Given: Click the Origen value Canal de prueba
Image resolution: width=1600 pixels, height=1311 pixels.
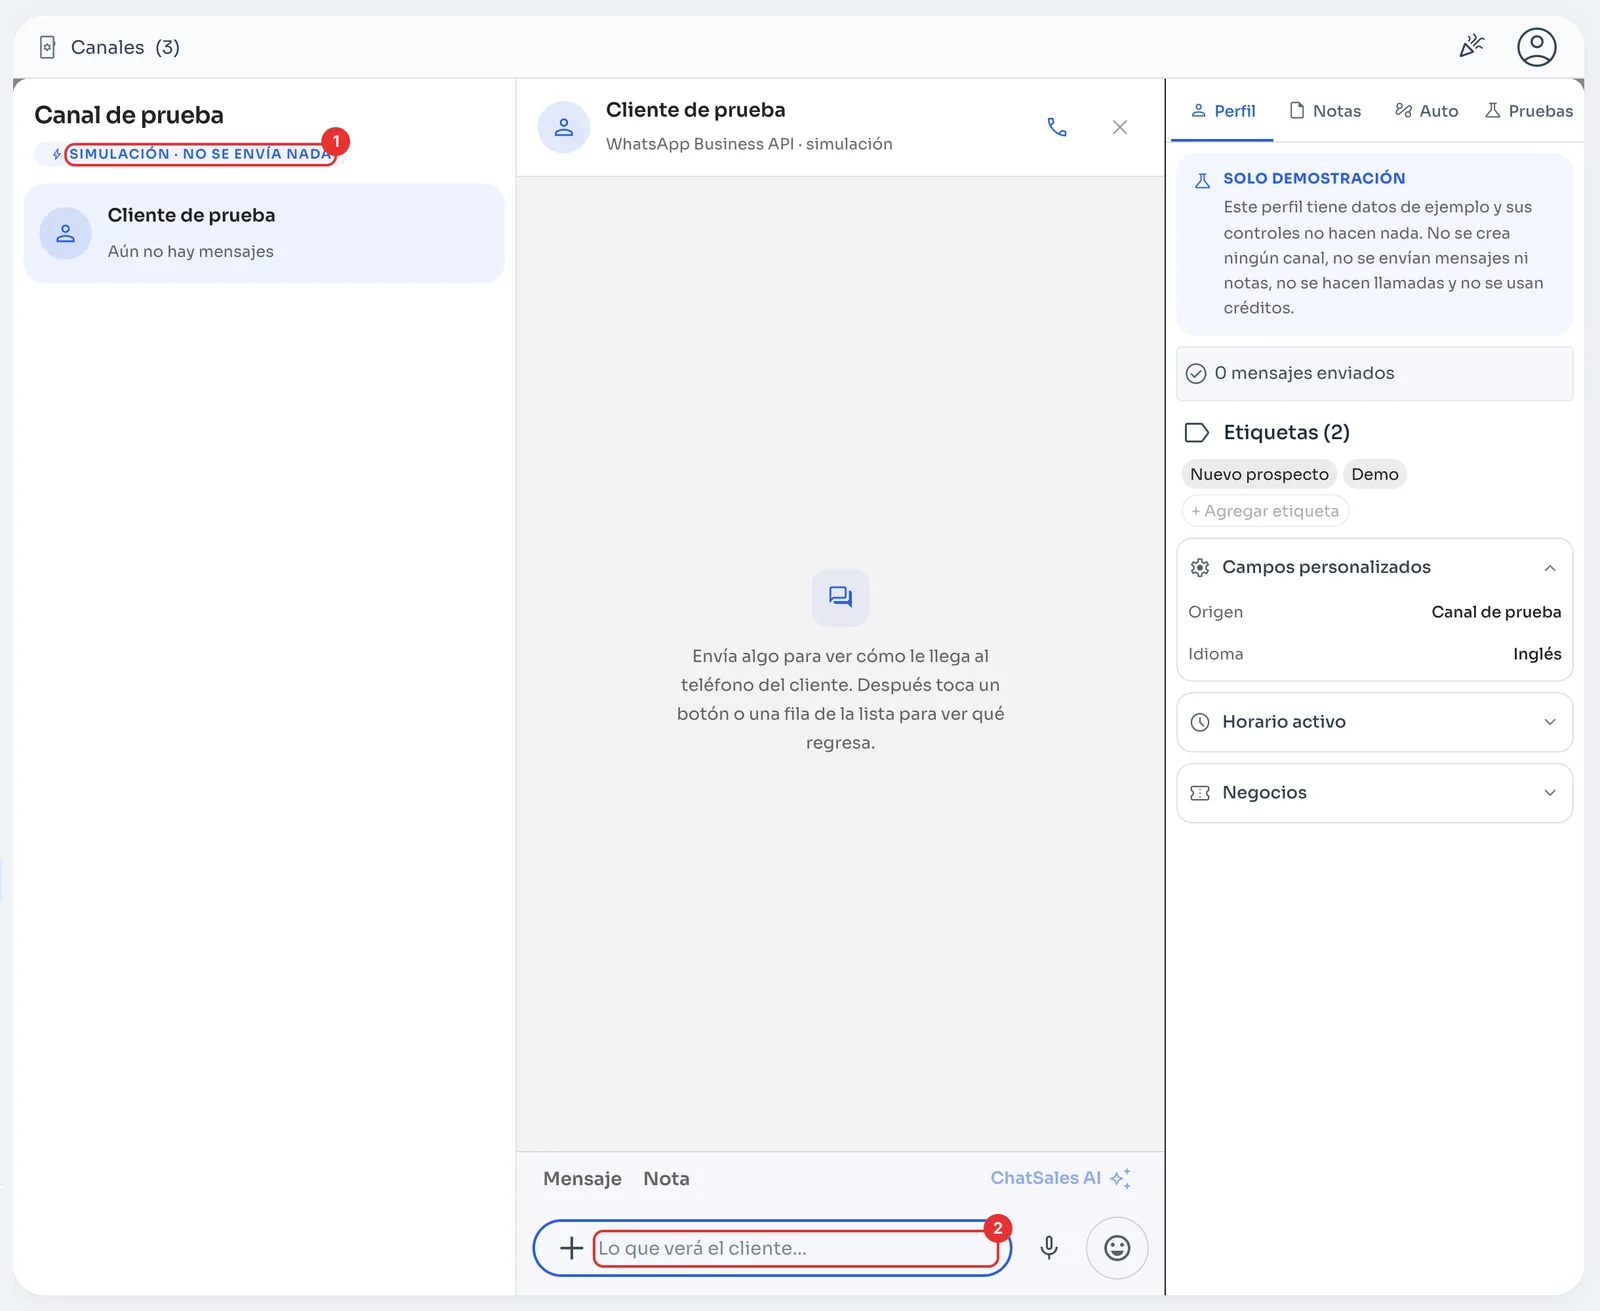Looking at the screenshot, I should click(1496, 612).
